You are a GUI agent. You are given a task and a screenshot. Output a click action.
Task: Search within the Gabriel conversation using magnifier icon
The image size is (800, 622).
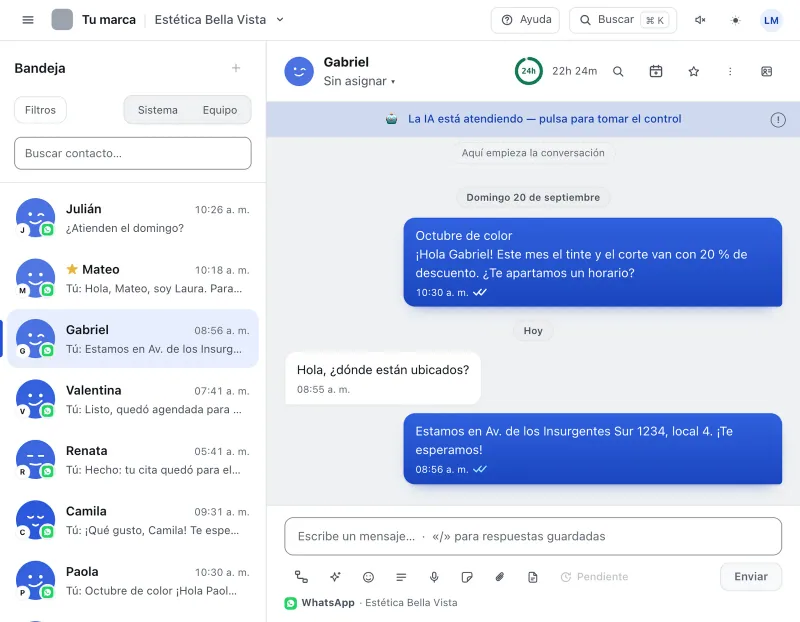pyautogui.click(x=618, y=71)
